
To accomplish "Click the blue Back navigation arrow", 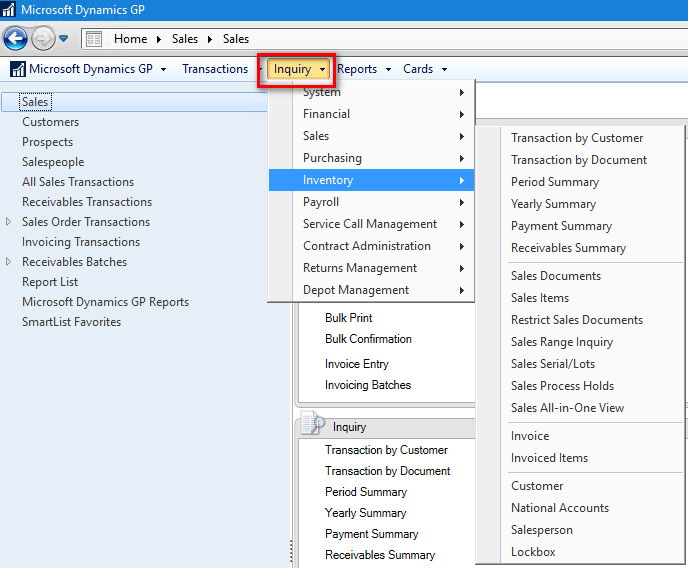I will [15, 39].
